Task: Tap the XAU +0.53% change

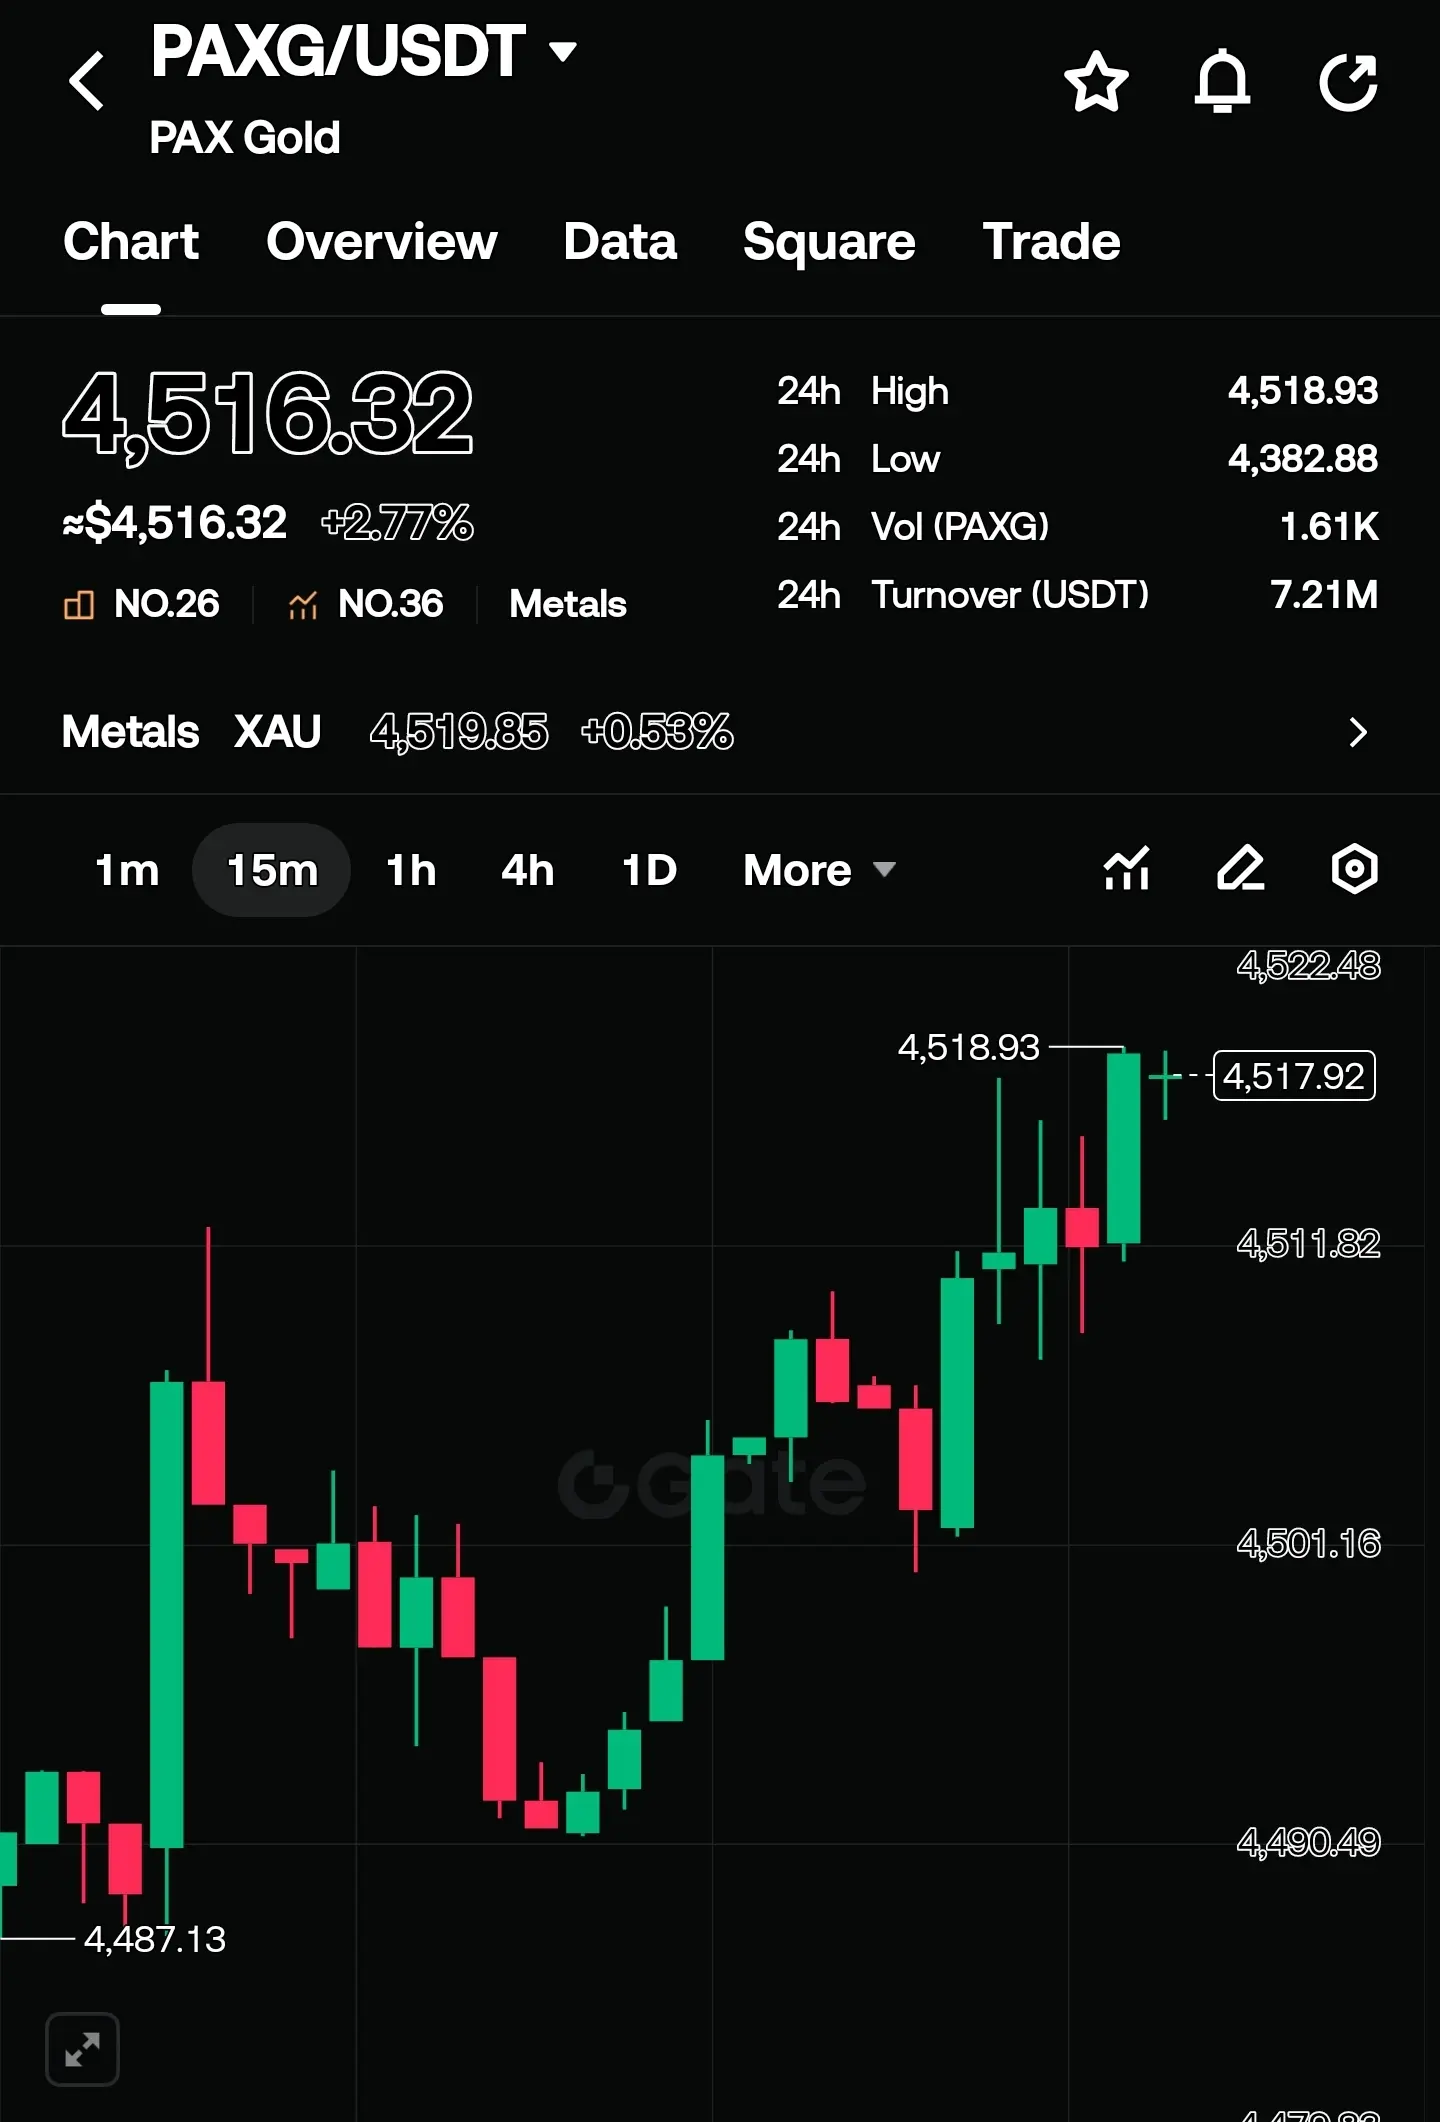Action: pyautogui.click(x=657, y=732)
